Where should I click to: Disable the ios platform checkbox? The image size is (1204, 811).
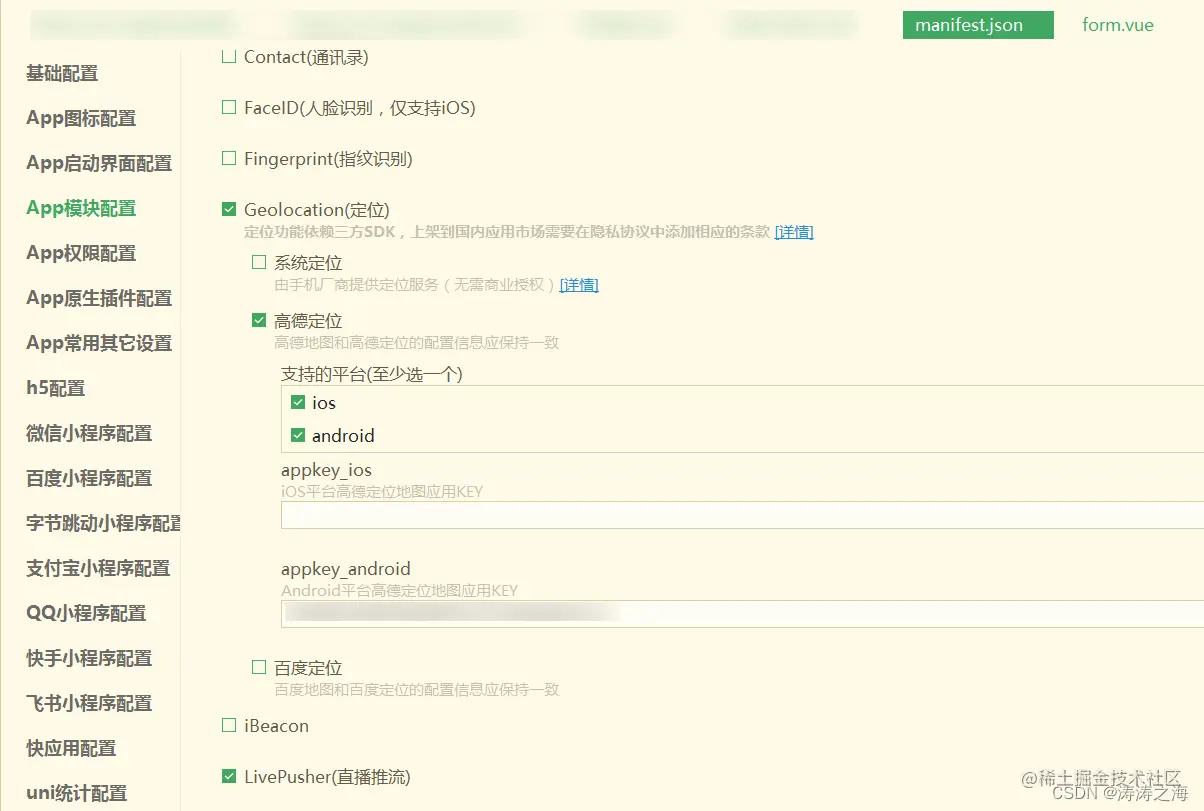[298, 402]
